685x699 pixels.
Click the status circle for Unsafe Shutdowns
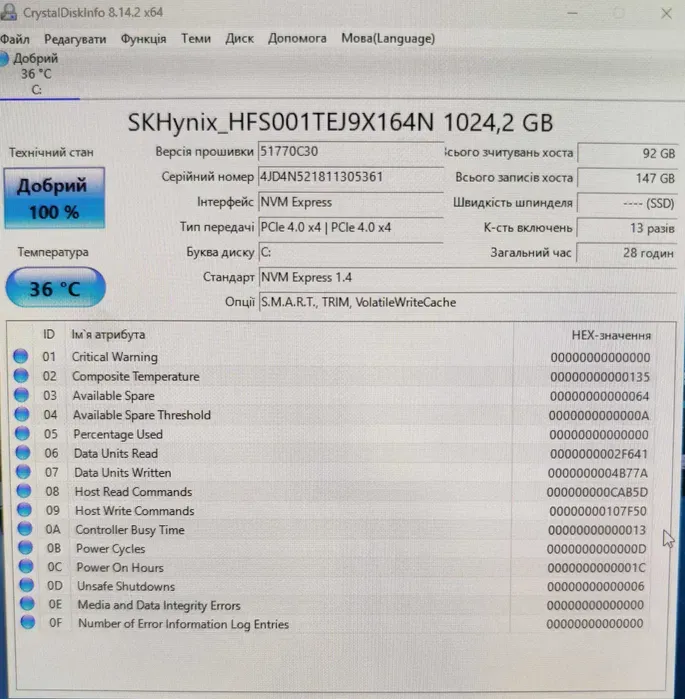click(x=26, y=584)
